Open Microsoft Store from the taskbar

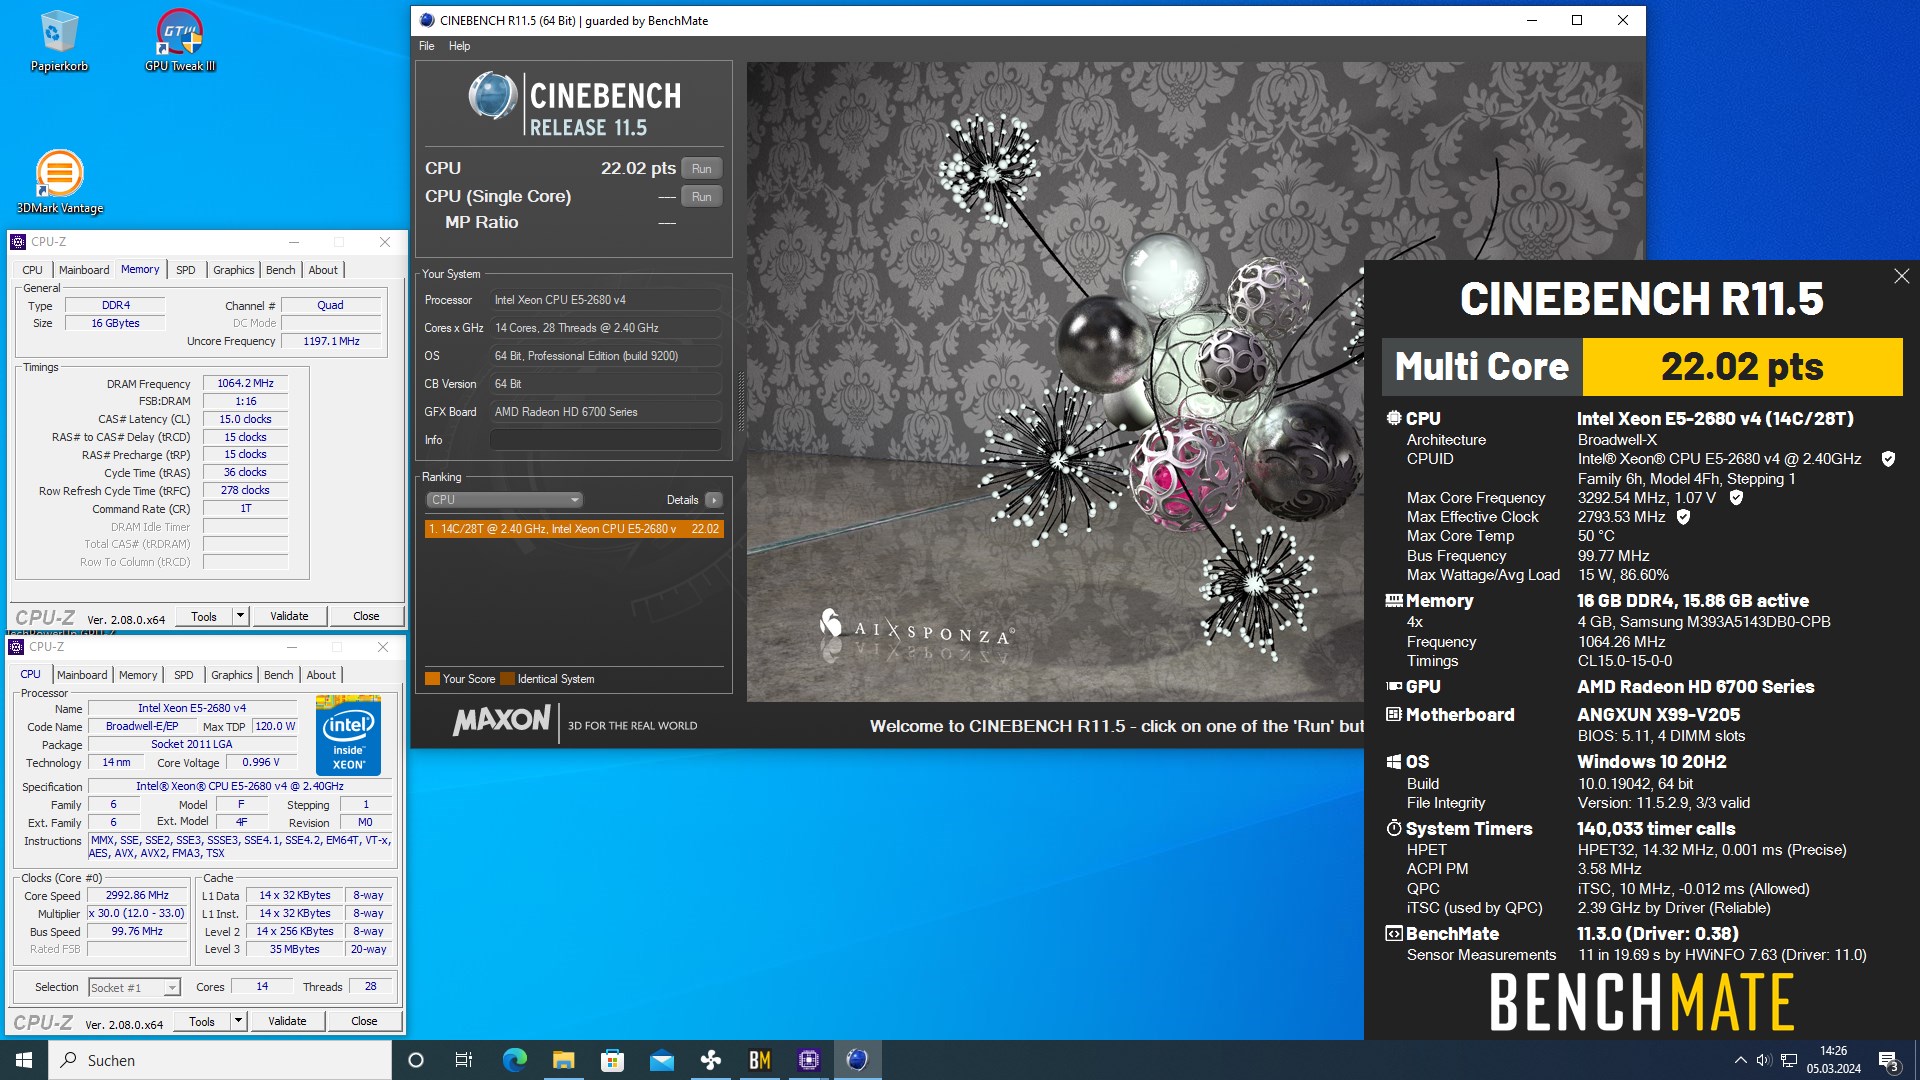click(612, 1060)
